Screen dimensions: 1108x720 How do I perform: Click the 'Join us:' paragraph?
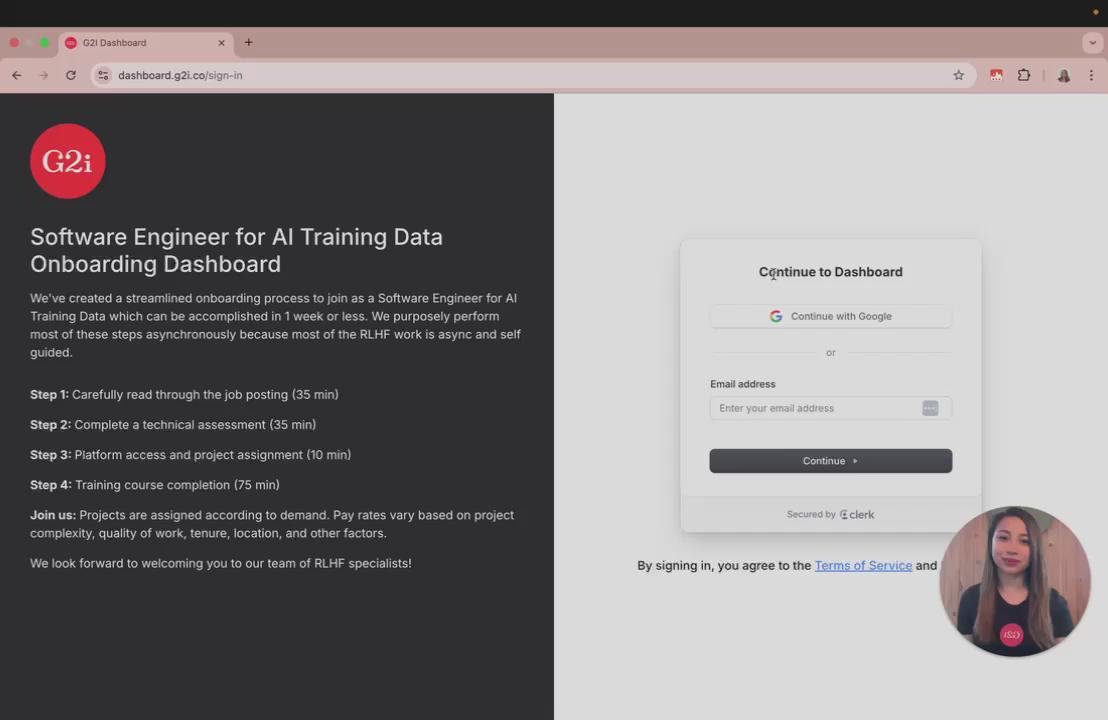(x=272, y=524)
